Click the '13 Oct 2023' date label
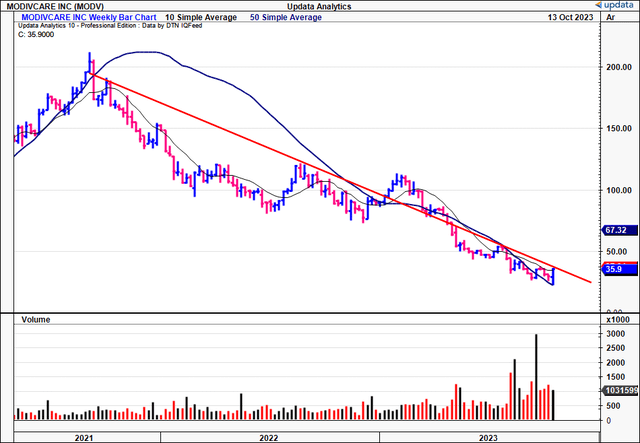The height and width of the screenshot is (443, 640). [570, 17]
